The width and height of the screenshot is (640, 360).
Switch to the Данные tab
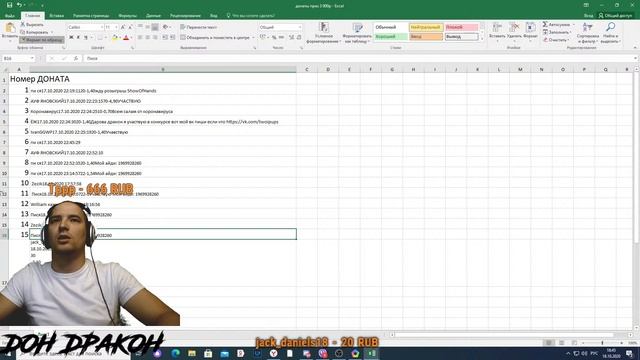153,16
